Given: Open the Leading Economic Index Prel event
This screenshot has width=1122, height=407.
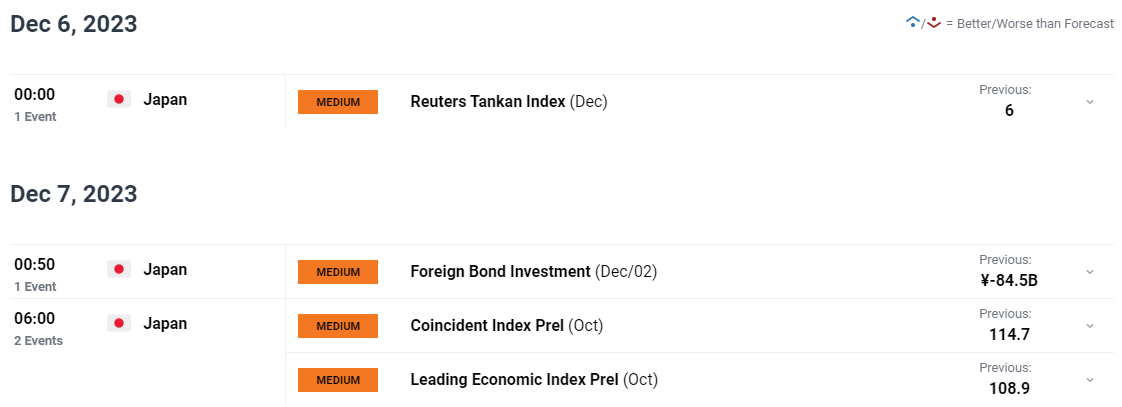Looking at the screenshot, I should (x=515, y=380).
